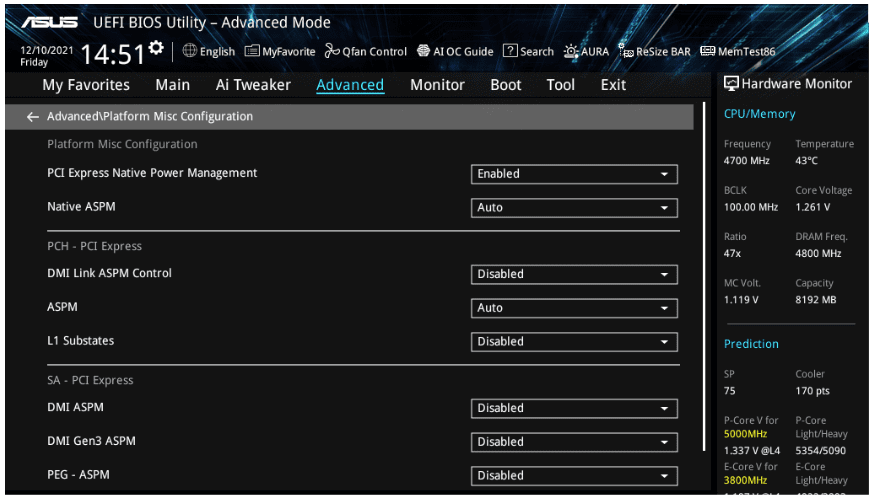The height and width of the screenshot is (497, 877).
Task: Click the settings gear next to the clock
Action: point(156,48)
